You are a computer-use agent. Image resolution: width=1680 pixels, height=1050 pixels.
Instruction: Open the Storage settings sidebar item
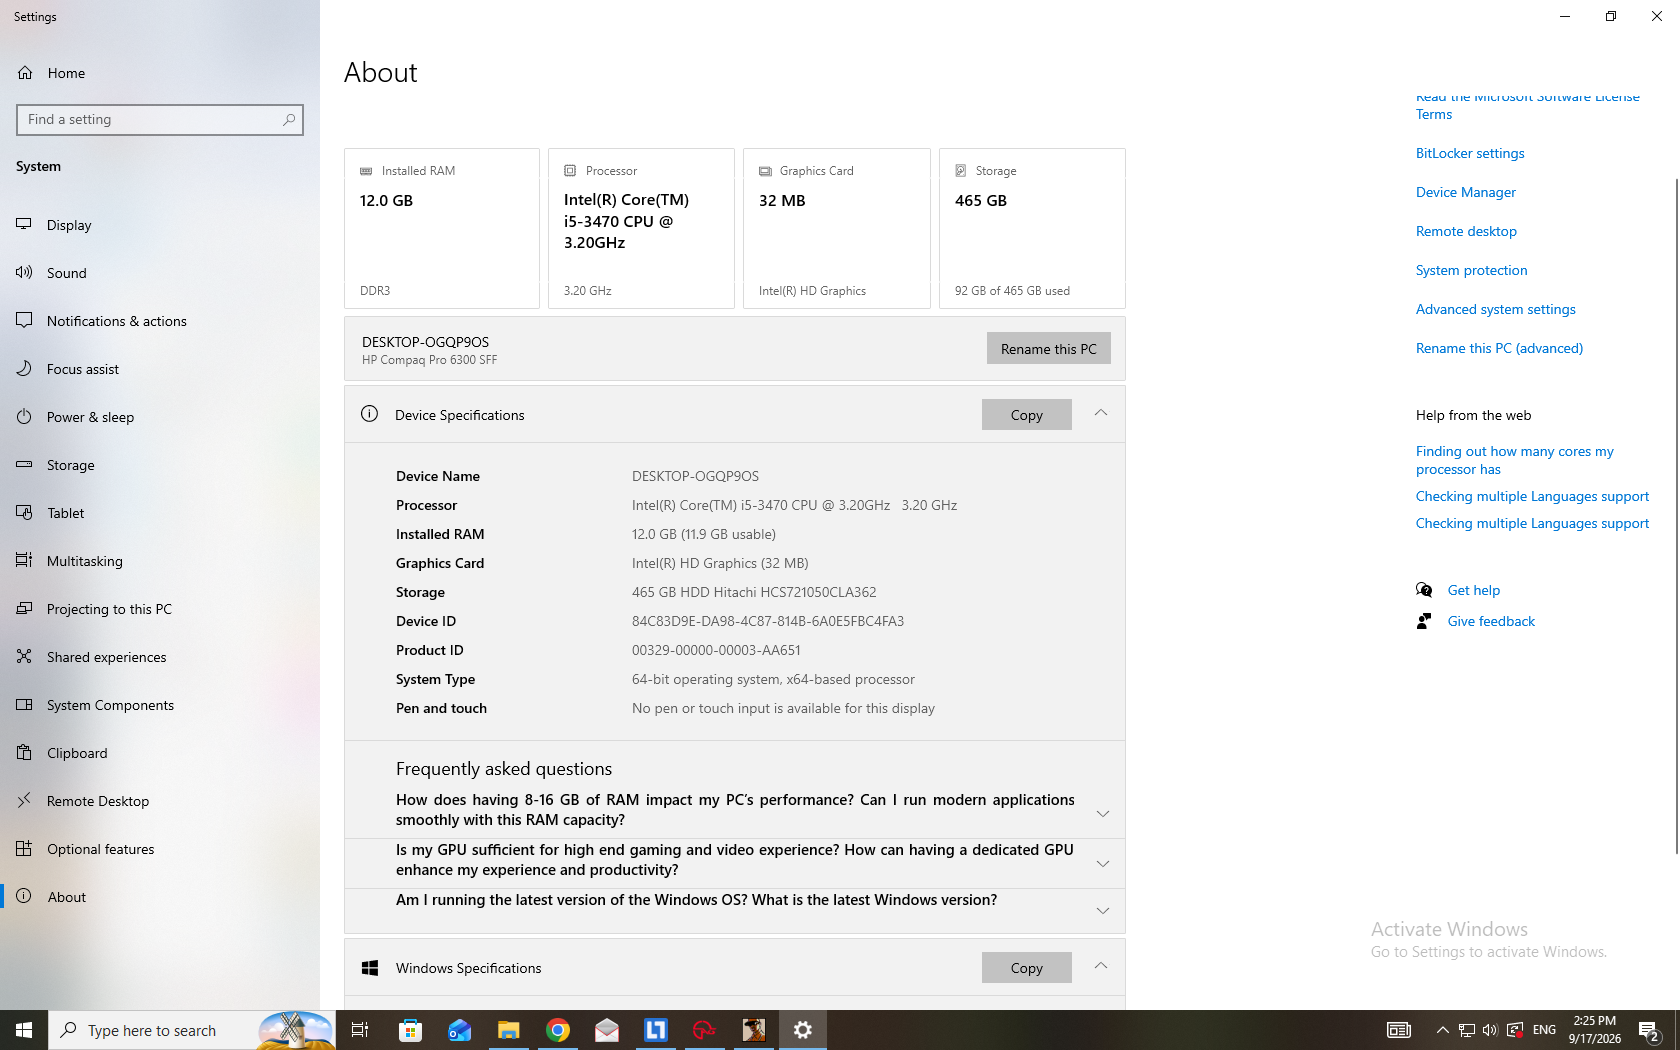click(x=70, y=465)
